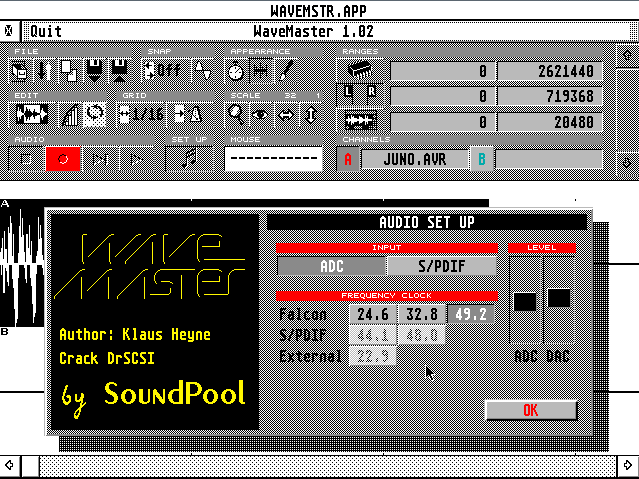Select the magnifier zoom tool
The image size is (639, 479).
tap(236, 115)
